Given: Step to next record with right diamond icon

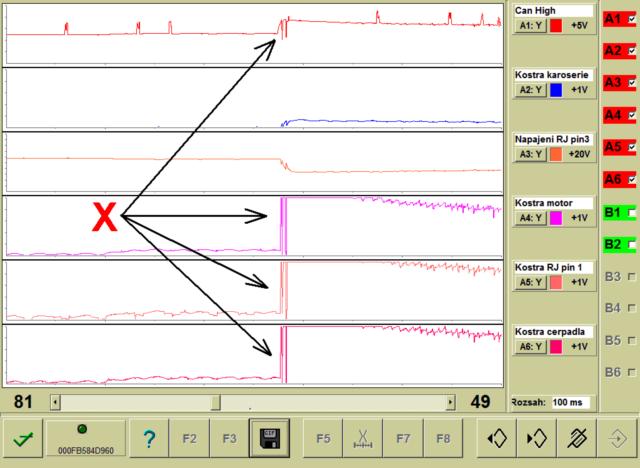Looking at the screenshot, I should click(536, 439).
